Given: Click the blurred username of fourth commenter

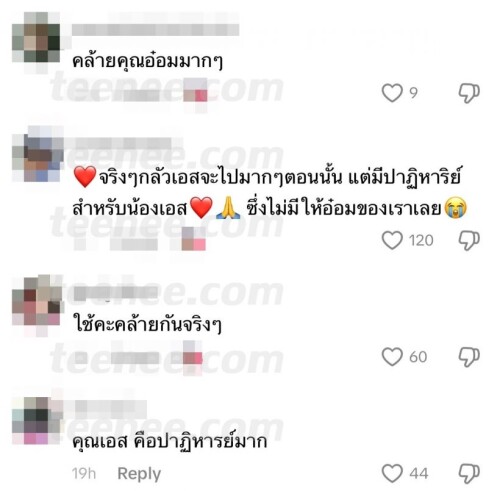Looking at the screenshot, I should click(x=111, y=407).
